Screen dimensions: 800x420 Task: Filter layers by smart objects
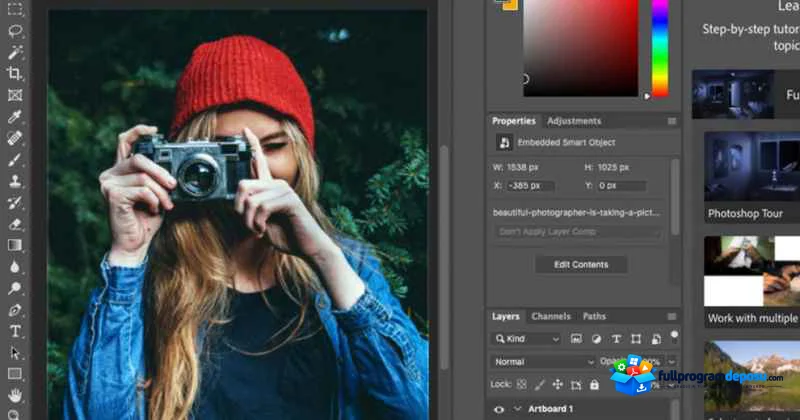tap(657, 339)
